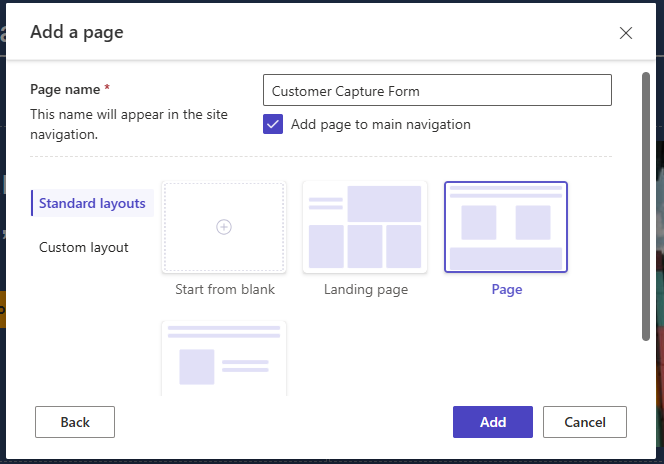This screenshot has height=464, width=664.
Task: Choose the Page layout thumbnail
Action: click(506, 227)
